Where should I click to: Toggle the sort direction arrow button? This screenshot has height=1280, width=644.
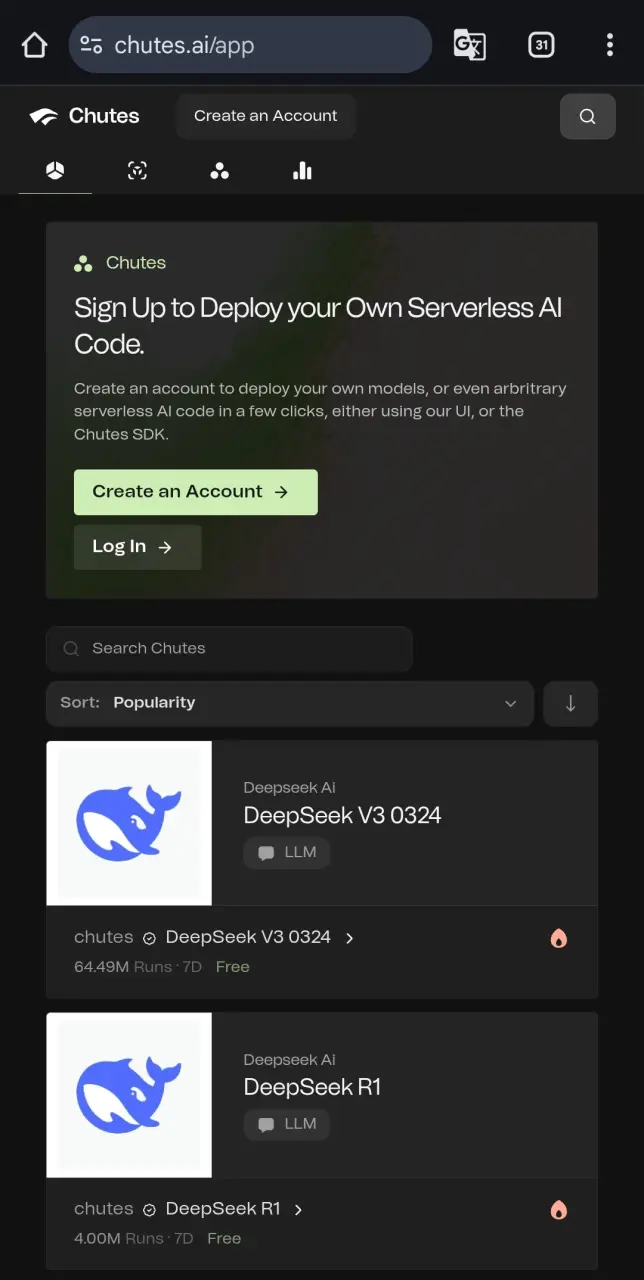(571, 703)
